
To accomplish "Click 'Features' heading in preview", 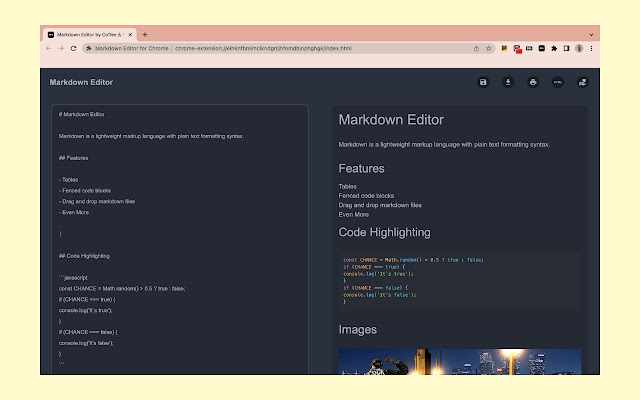I will [362, 169].
